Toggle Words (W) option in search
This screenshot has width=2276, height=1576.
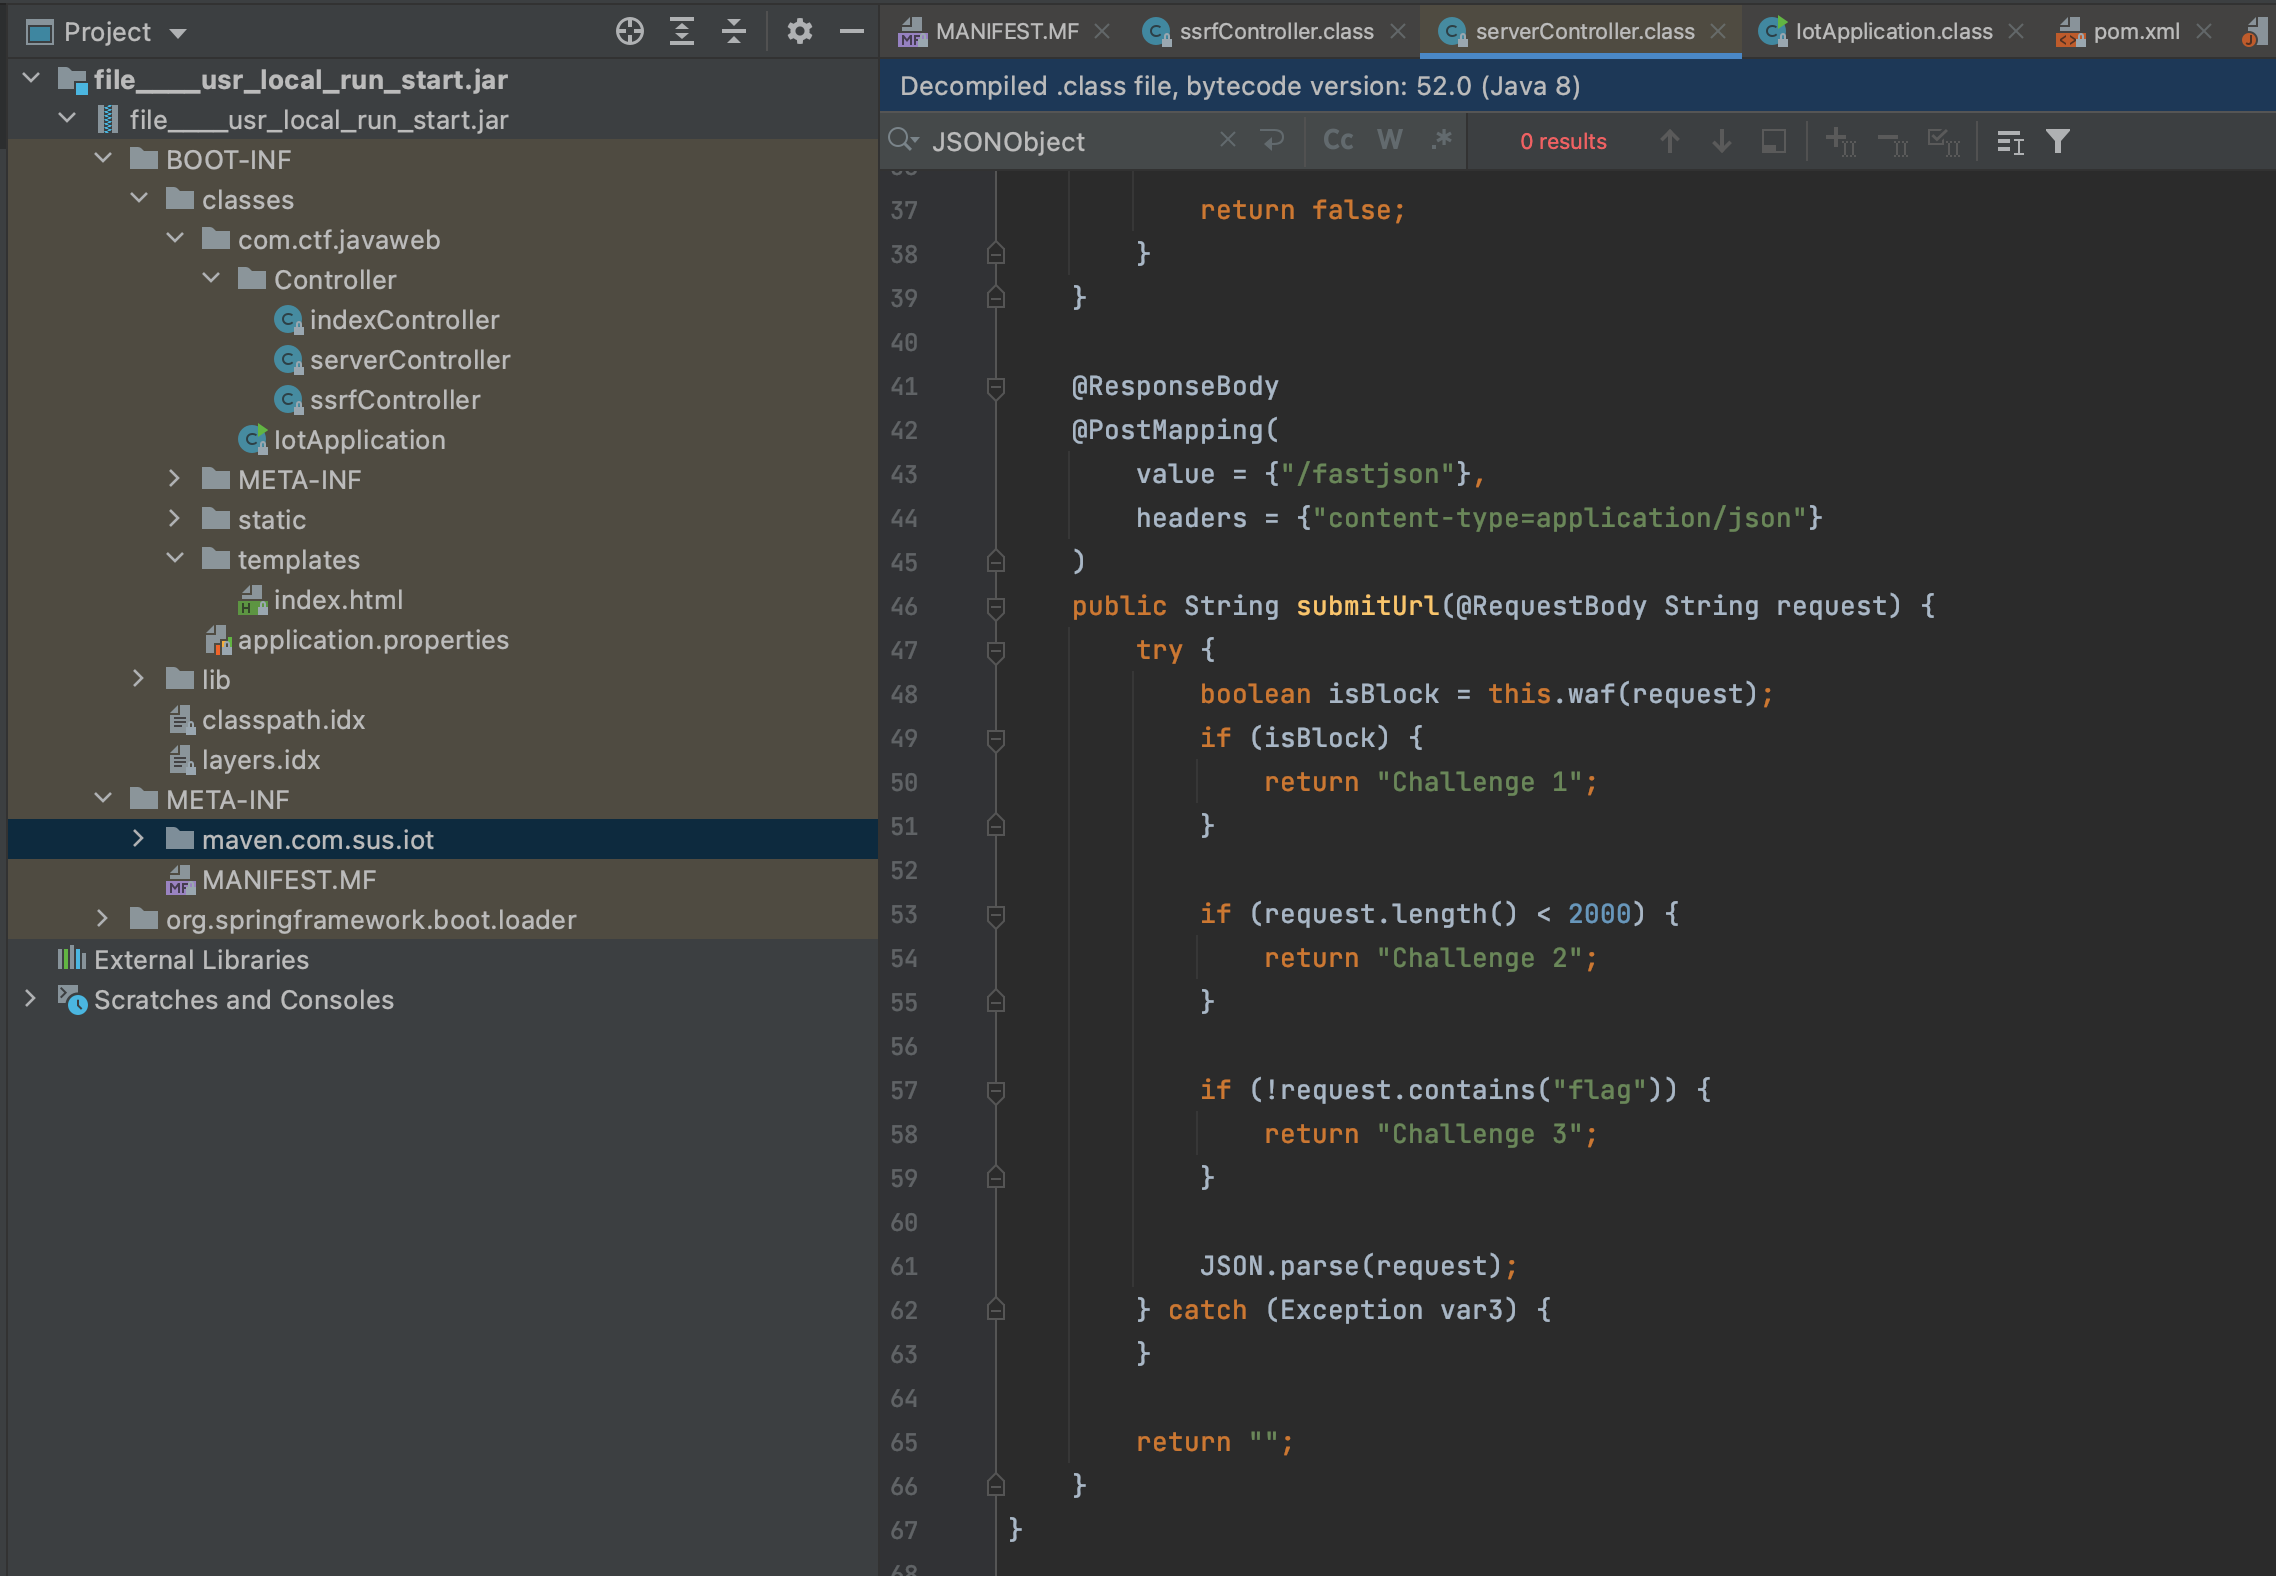[x=1389, y=141]
